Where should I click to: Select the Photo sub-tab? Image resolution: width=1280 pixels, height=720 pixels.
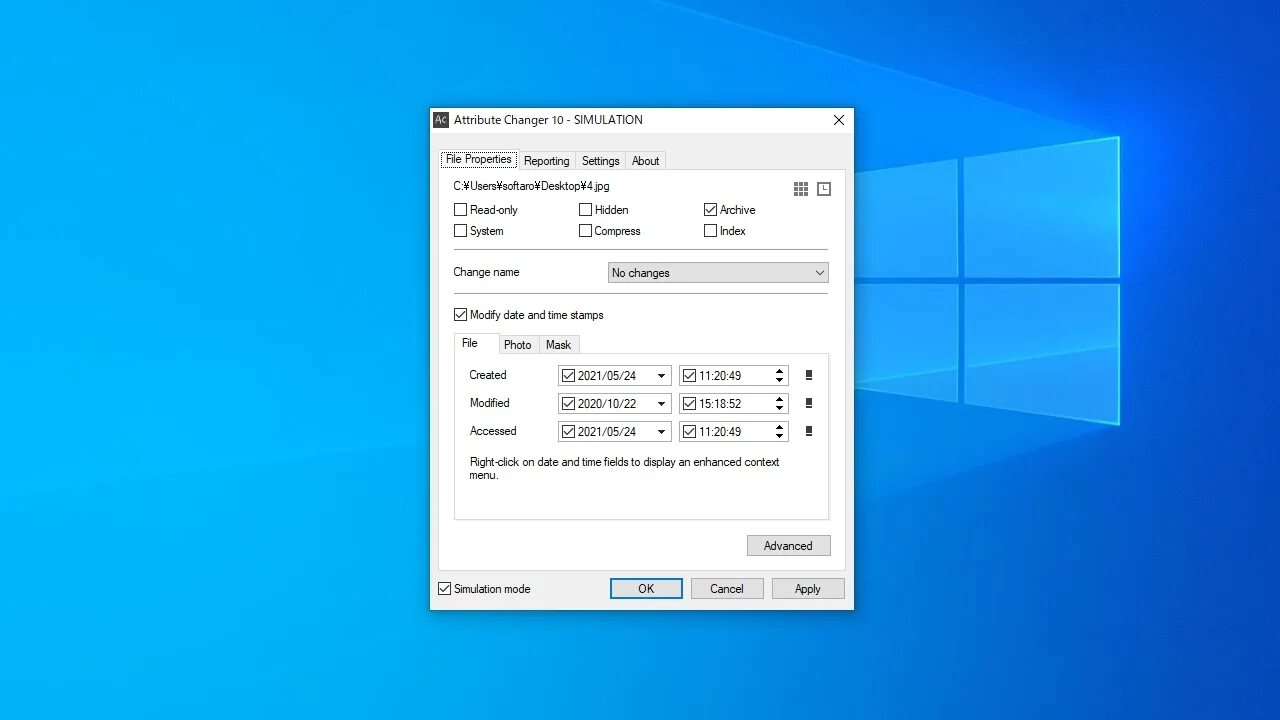pyautogui.click(x=518, y=345)
